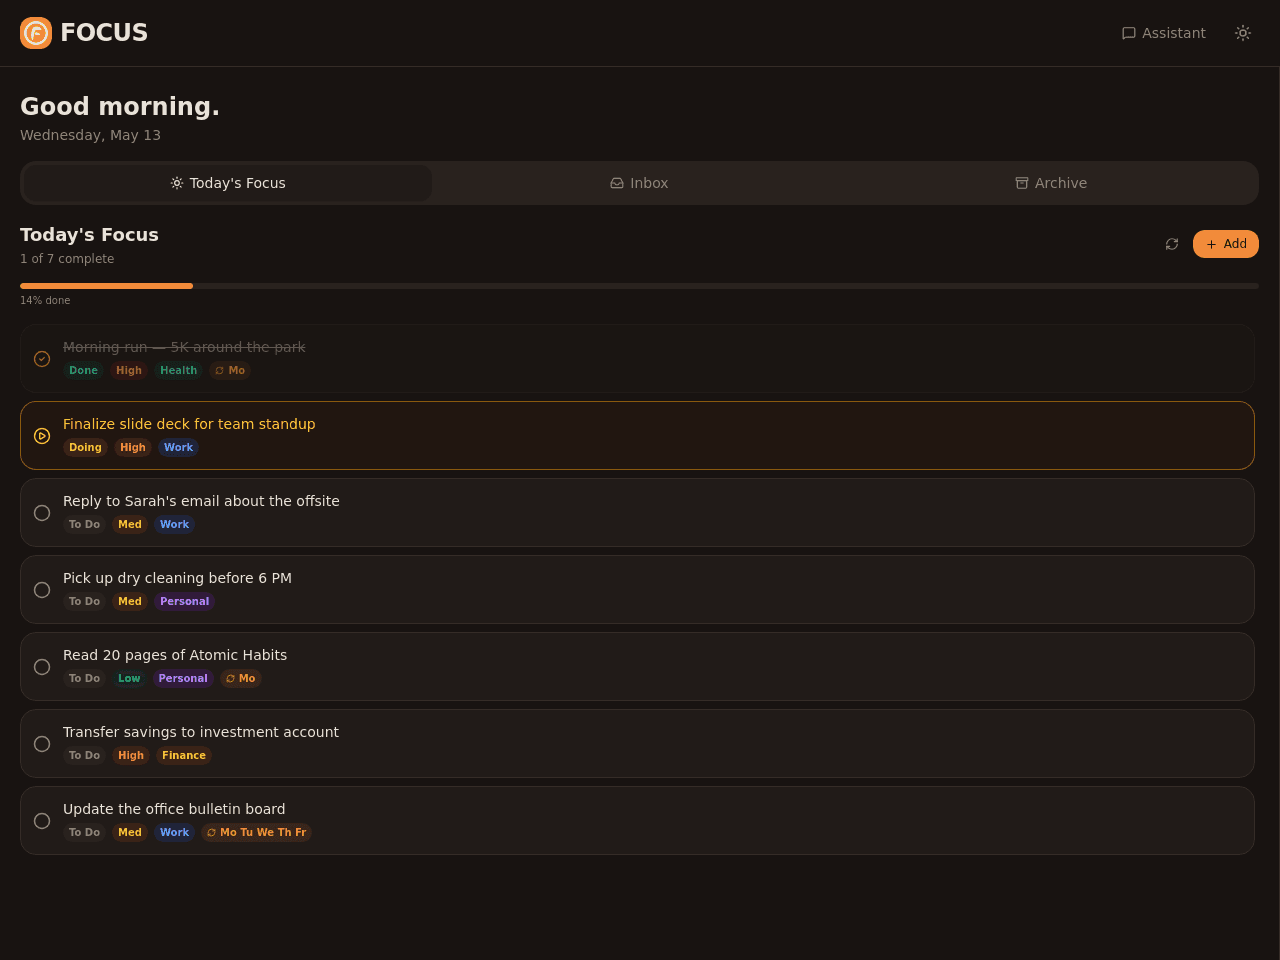The width and height of the screenshot is (1280, 960).
Task: Click Done status badge on Morning run
Action: pos(83,371)
